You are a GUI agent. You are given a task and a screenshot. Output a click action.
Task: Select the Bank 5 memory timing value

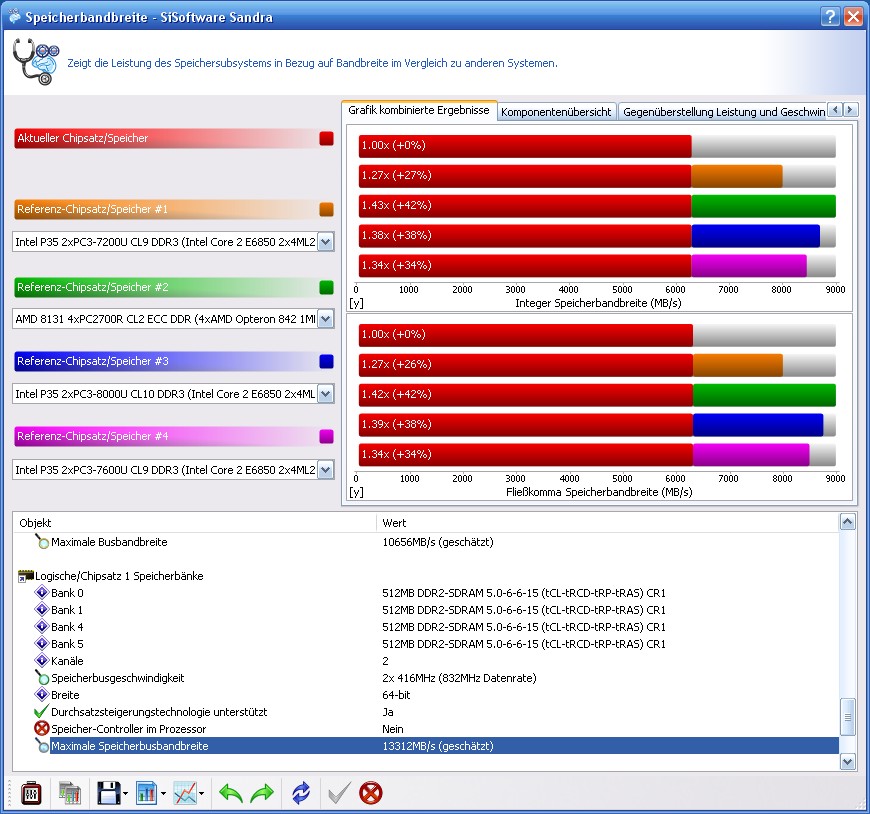point(523,644)
